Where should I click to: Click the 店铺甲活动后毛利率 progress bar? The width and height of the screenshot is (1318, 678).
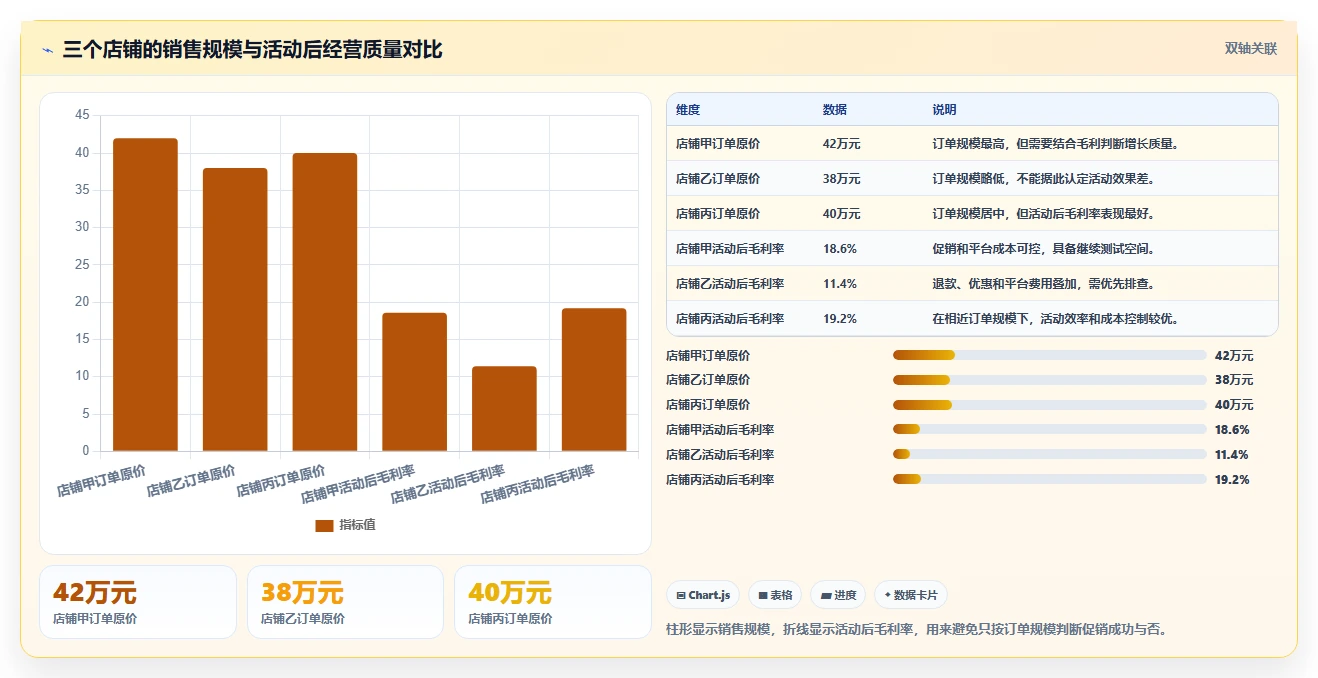pos(1049,430)
